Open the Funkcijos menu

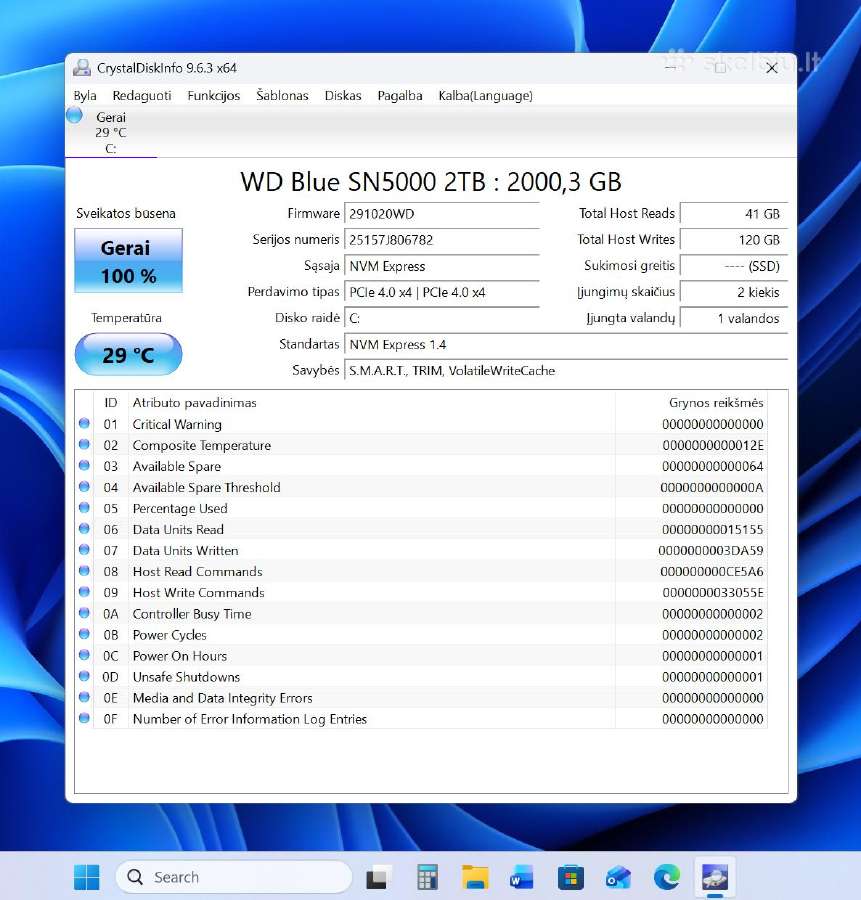[214, 96]
